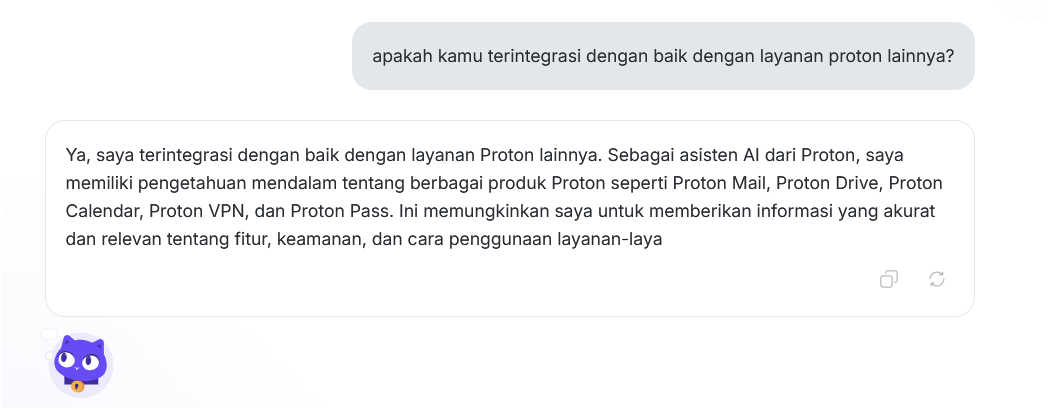
Task: Regenerate the assistant's answer
Action: [937, 279]
